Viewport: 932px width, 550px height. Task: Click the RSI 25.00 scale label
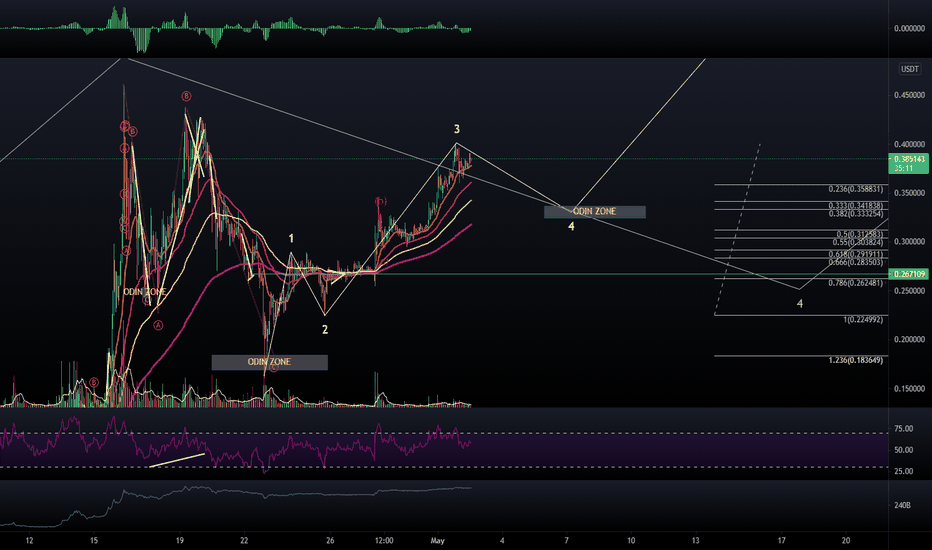[x=903, y=472]
